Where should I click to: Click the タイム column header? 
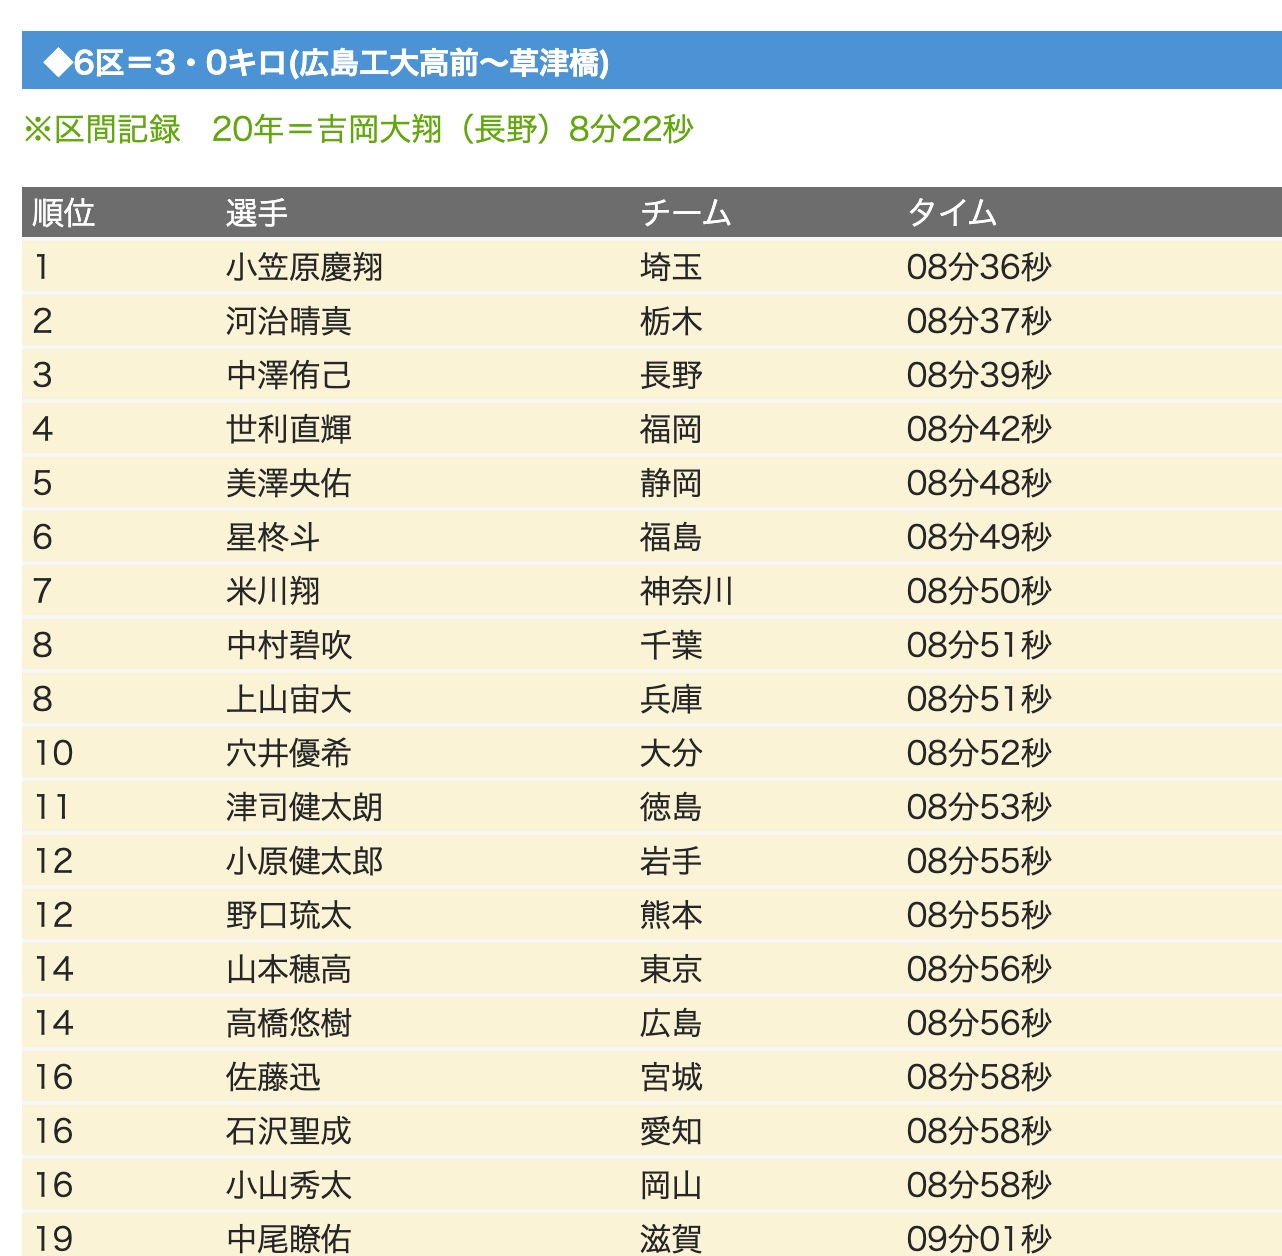pyautogui.click(x=952, y=213)
